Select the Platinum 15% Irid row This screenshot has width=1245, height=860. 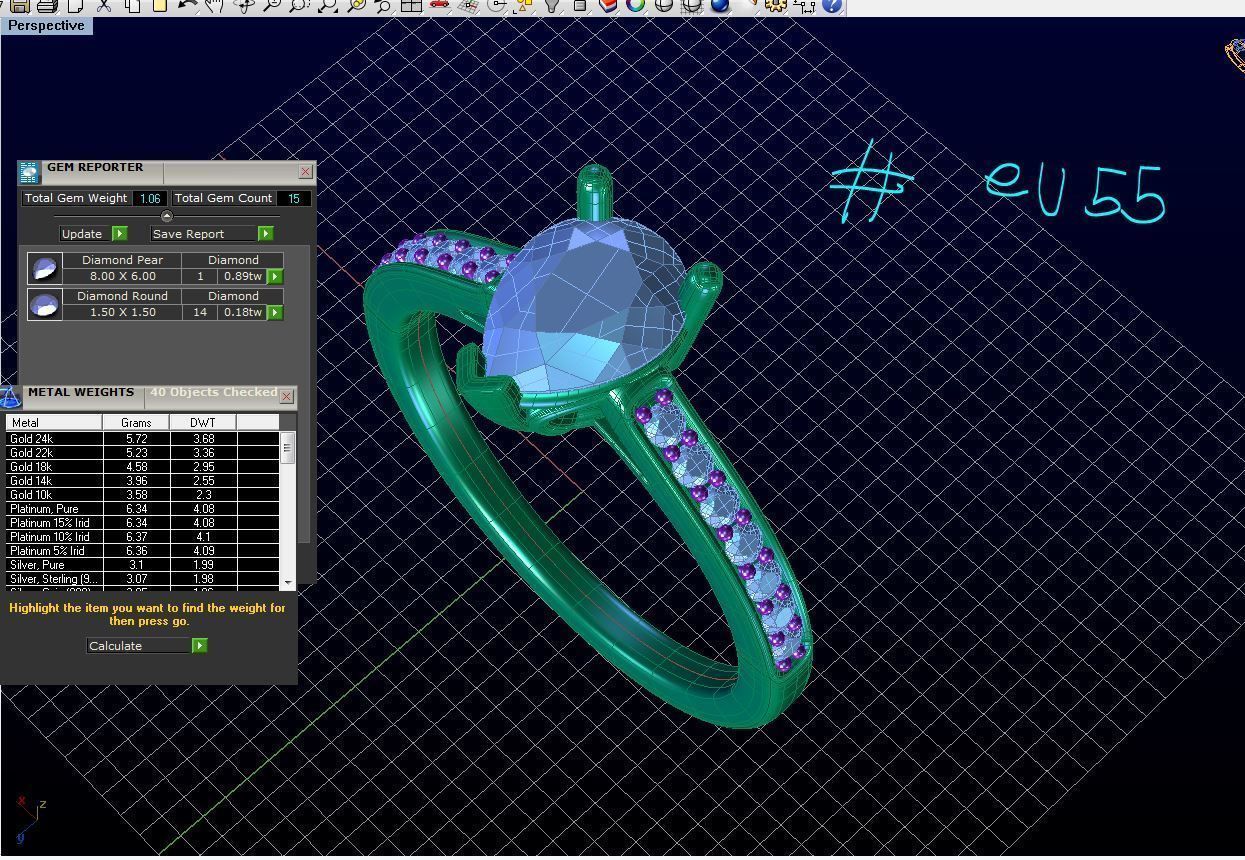tap(142, 523)
